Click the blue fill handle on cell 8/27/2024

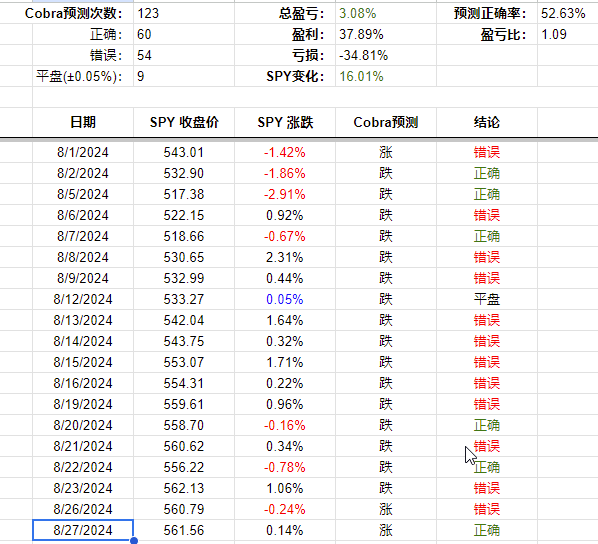[x=133, y=541]
